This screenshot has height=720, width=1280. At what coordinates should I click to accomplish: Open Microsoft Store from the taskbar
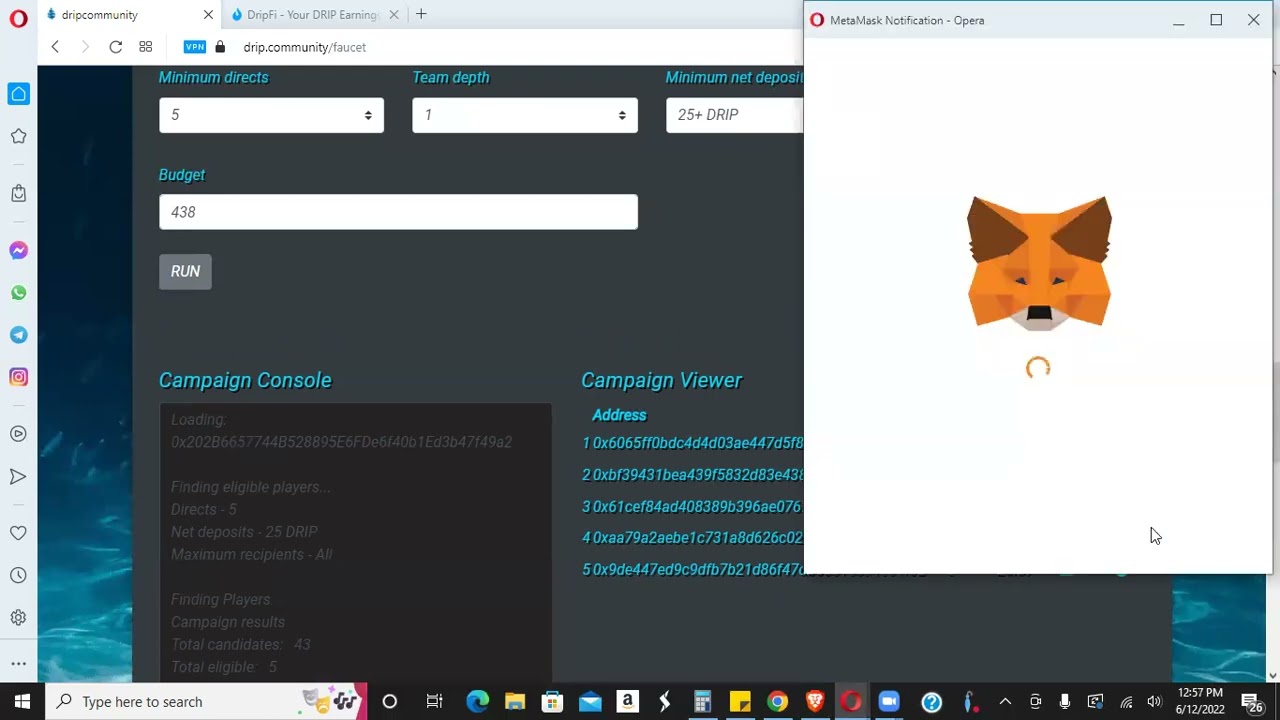coord(552,701)
